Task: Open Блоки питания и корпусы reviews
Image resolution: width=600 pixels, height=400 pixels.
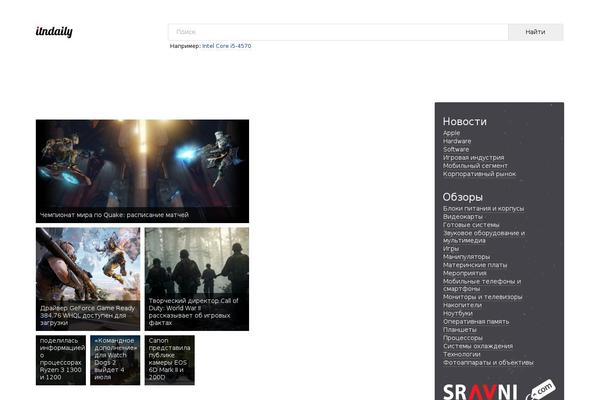Action: coord(483,209)
